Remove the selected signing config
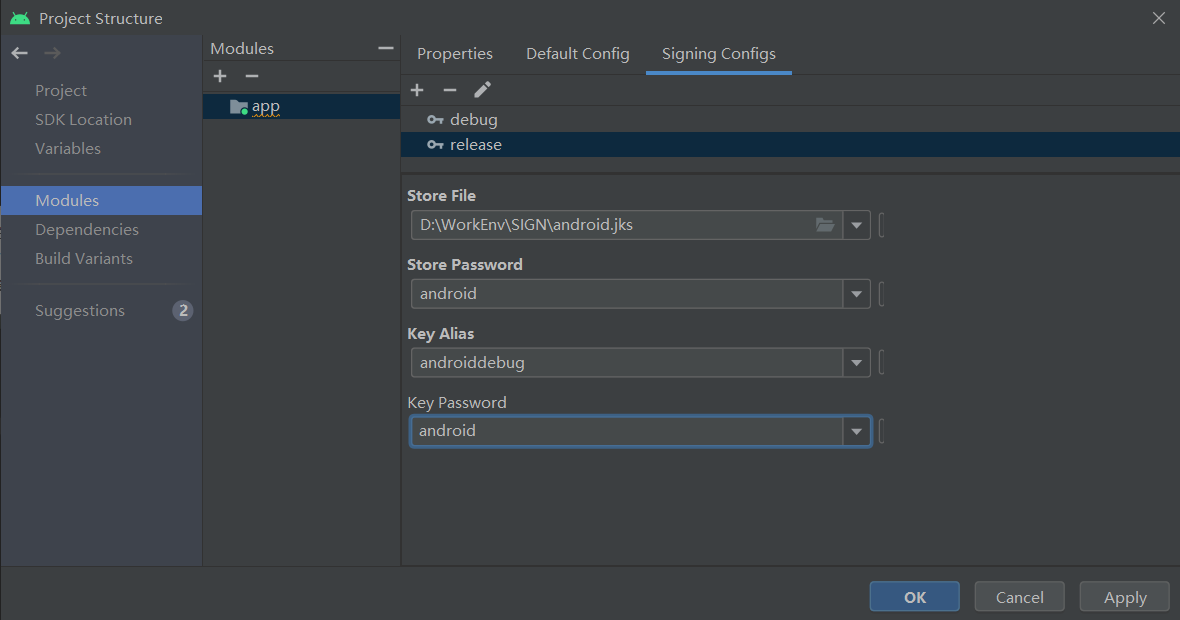Viewport: 1180px width, 620px height. [x=449, y=90]
